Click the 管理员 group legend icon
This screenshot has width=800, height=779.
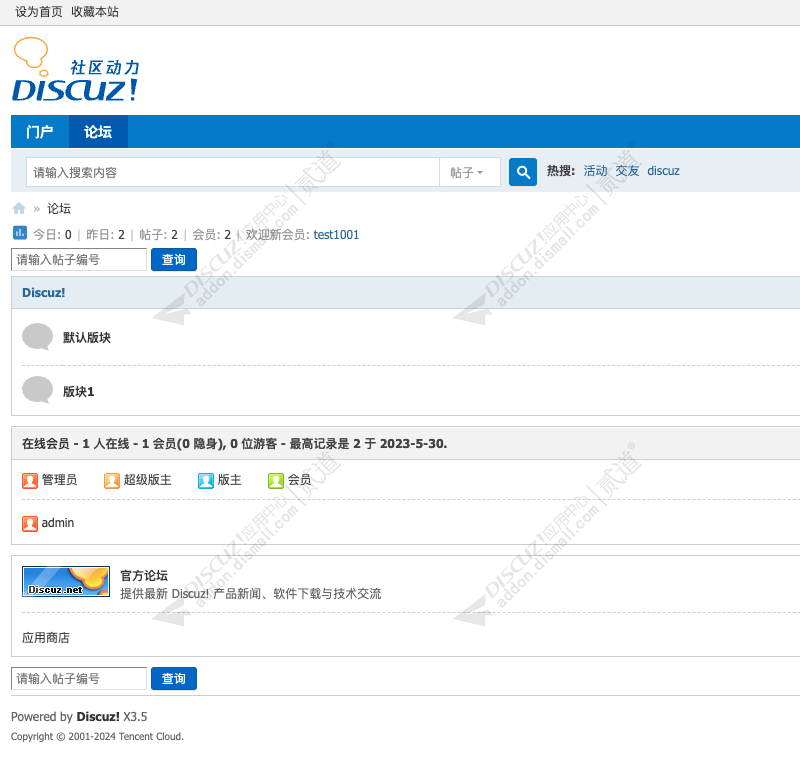pos(30,480)
